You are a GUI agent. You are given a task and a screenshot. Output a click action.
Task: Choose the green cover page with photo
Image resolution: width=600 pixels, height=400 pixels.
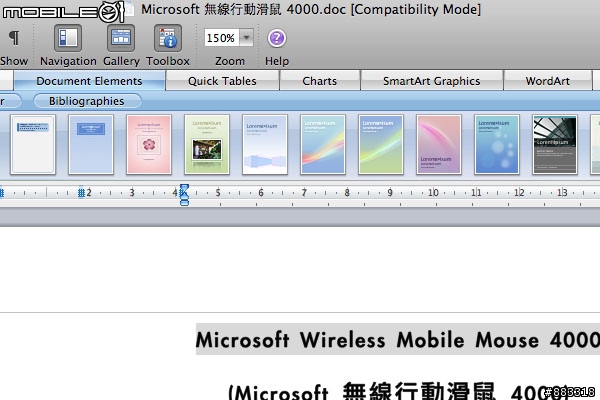207,144
